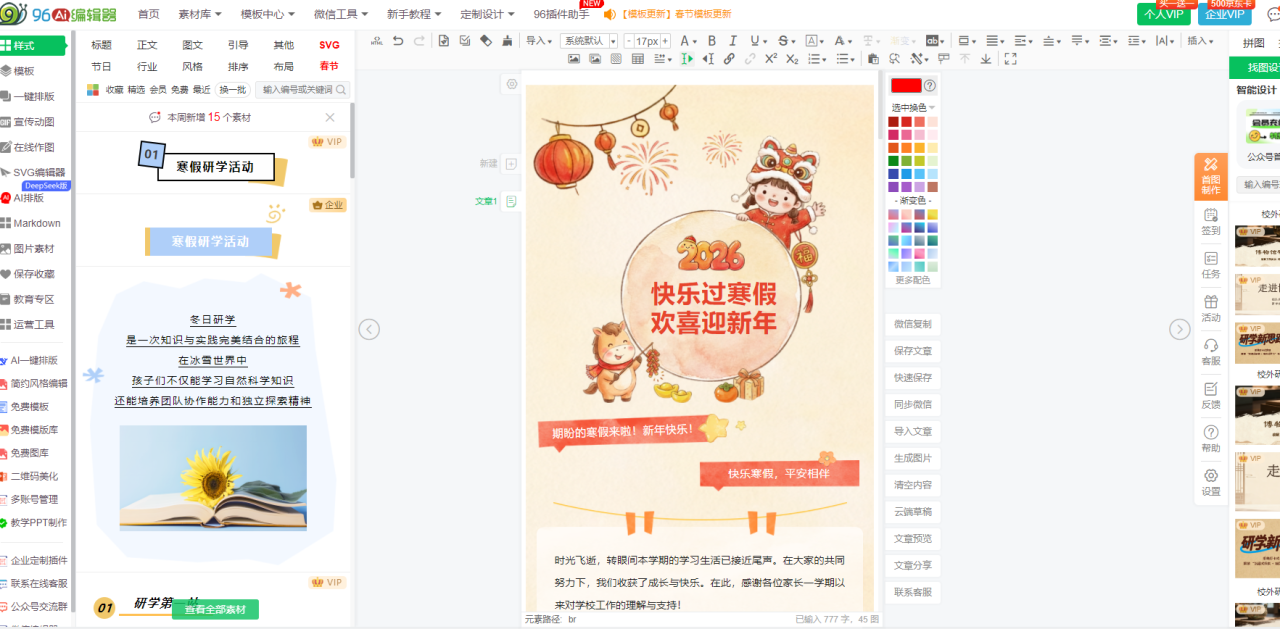This screenshot has width=1280, height=629.
Task: Click the insert table icon
Action: click(639, 59)
